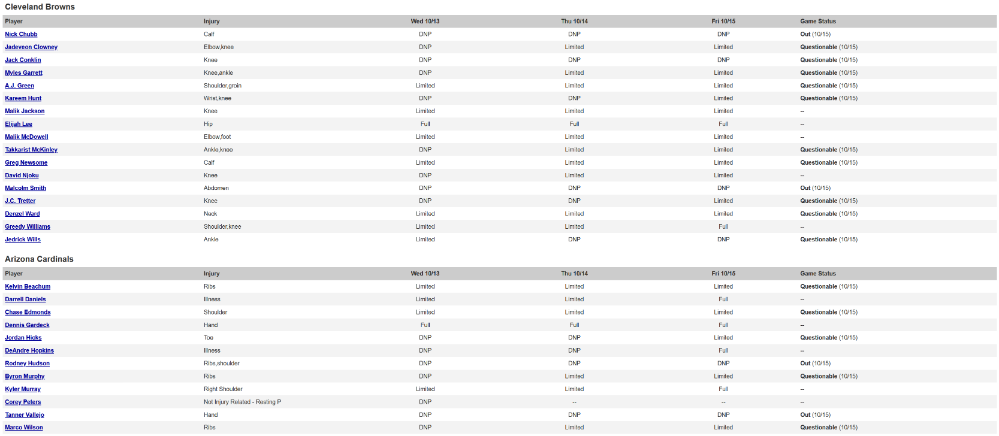Open David Njoku link
Screen dimensions: 999x436
coord(22,175)
